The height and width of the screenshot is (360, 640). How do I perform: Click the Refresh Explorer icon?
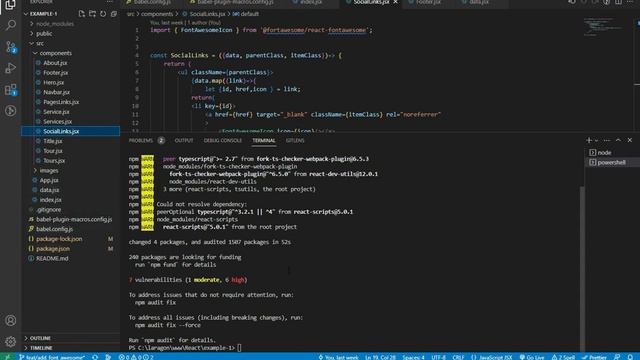[x=103, y=14]
